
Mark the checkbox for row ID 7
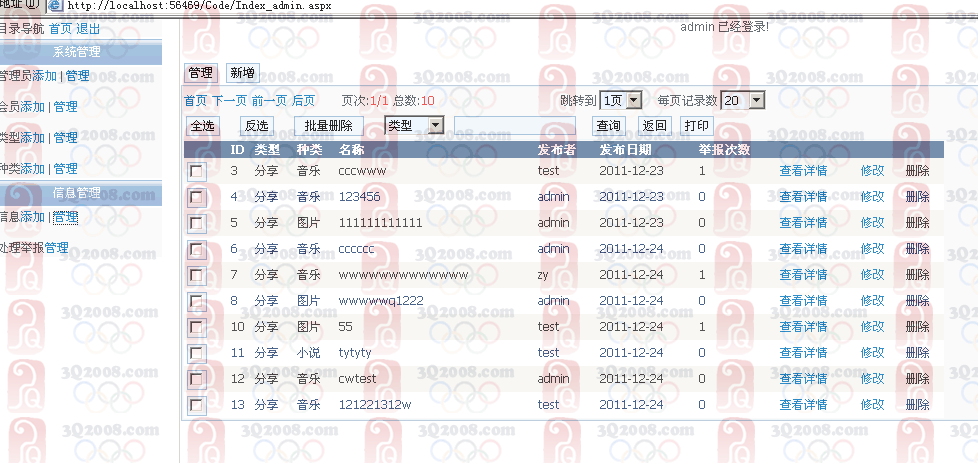(196, 275)
